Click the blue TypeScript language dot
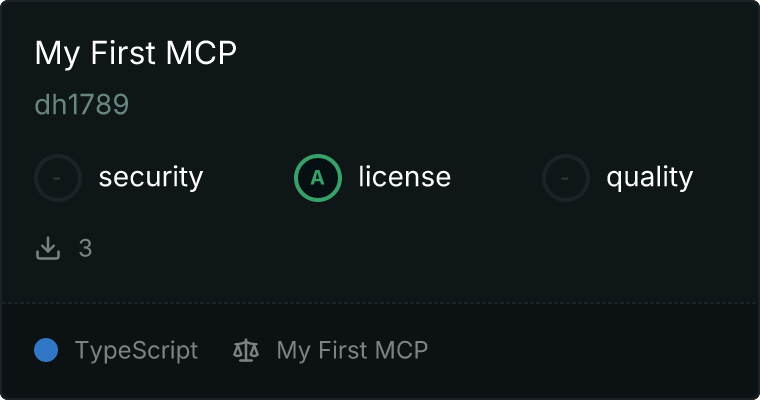The width and height of the screenshot is (760, 400). pos(46,350)
